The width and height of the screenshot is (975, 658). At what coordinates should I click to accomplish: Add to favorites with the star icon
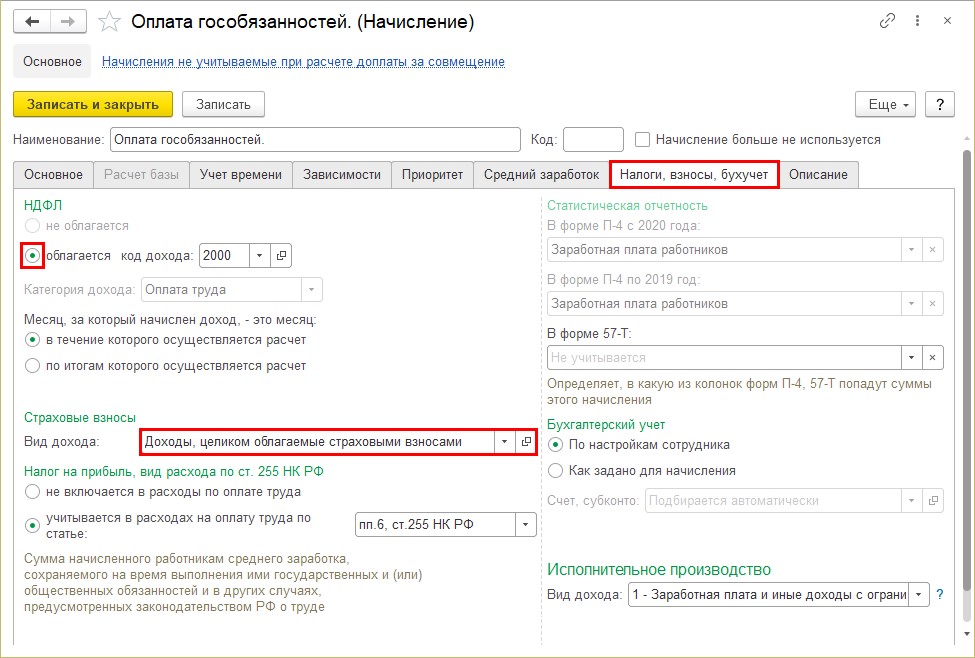click(x=109, y=22)
